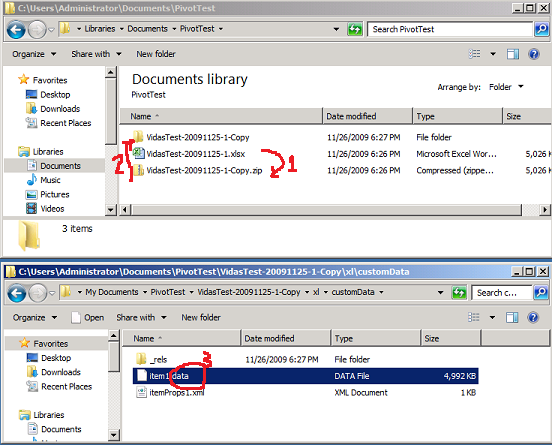552x445 pixels.
Task: Click Documents breadcrumb in PivotTest address bar
Action: (148, 29)
